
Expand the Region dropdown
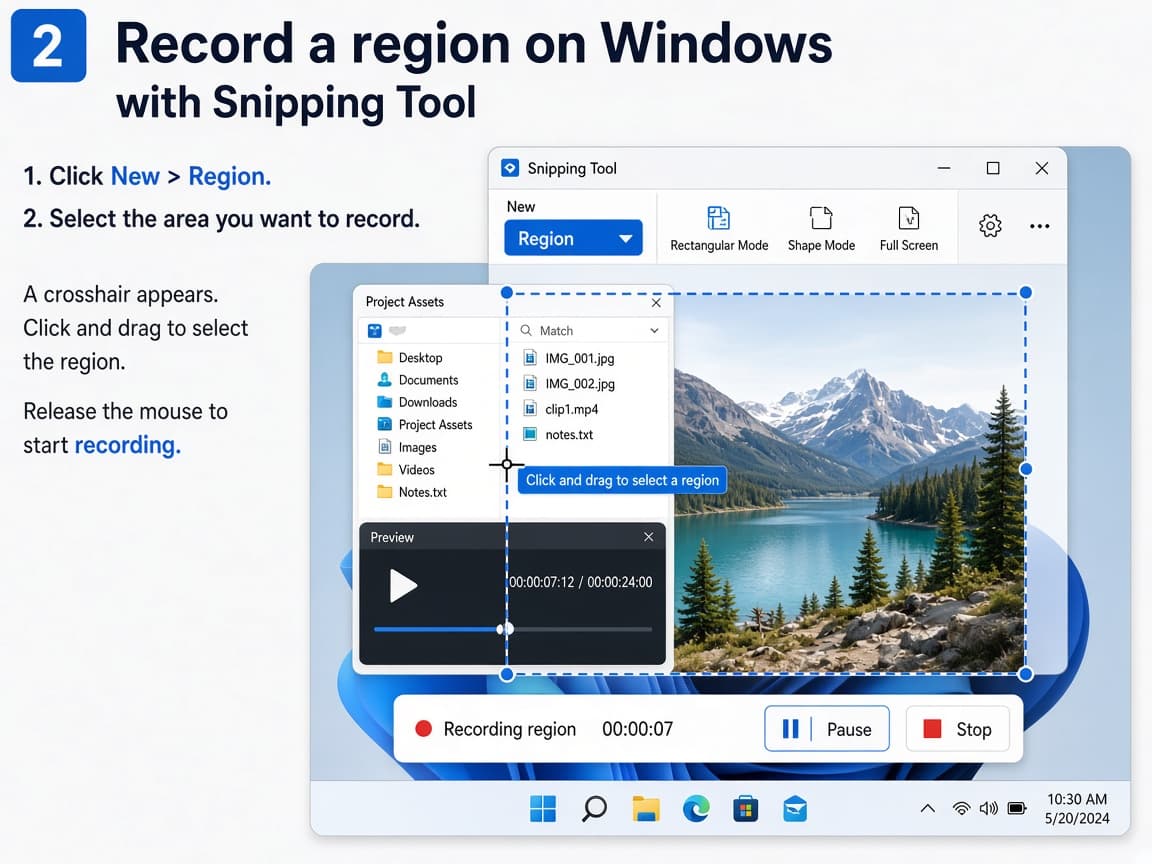click(x=573, y=238)
